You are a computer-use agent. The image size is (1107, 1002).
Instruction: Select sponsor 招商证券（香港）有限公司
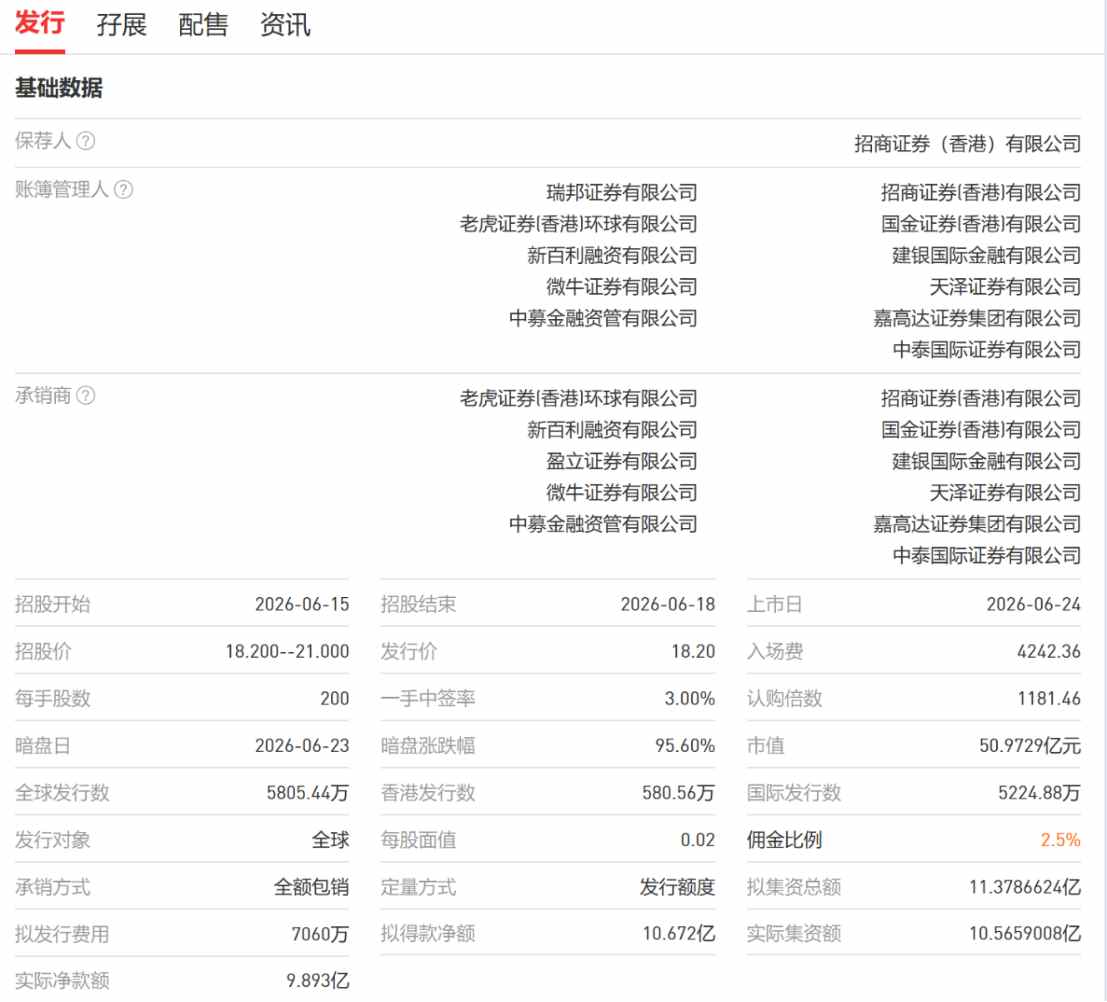coord(967,144)
